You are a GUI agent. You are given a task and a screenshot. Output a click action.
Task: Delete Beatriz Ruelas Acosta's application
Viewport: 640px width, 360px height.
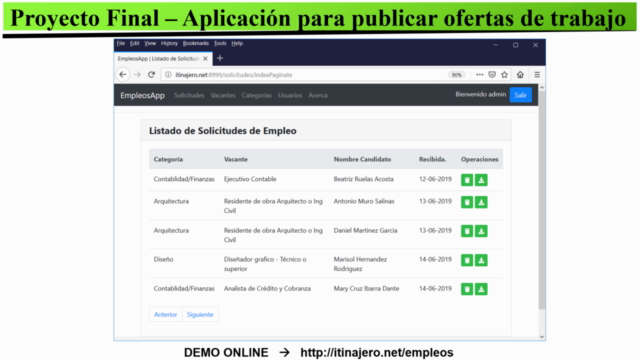click(467, 180)
